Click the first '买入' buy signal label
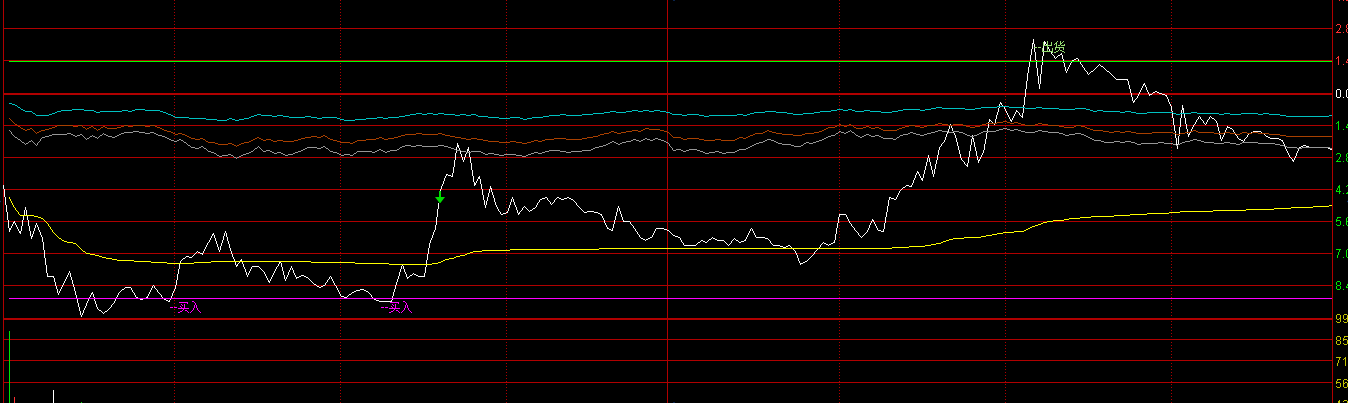This screenshot has height=403, width=1348. point(189,308)
